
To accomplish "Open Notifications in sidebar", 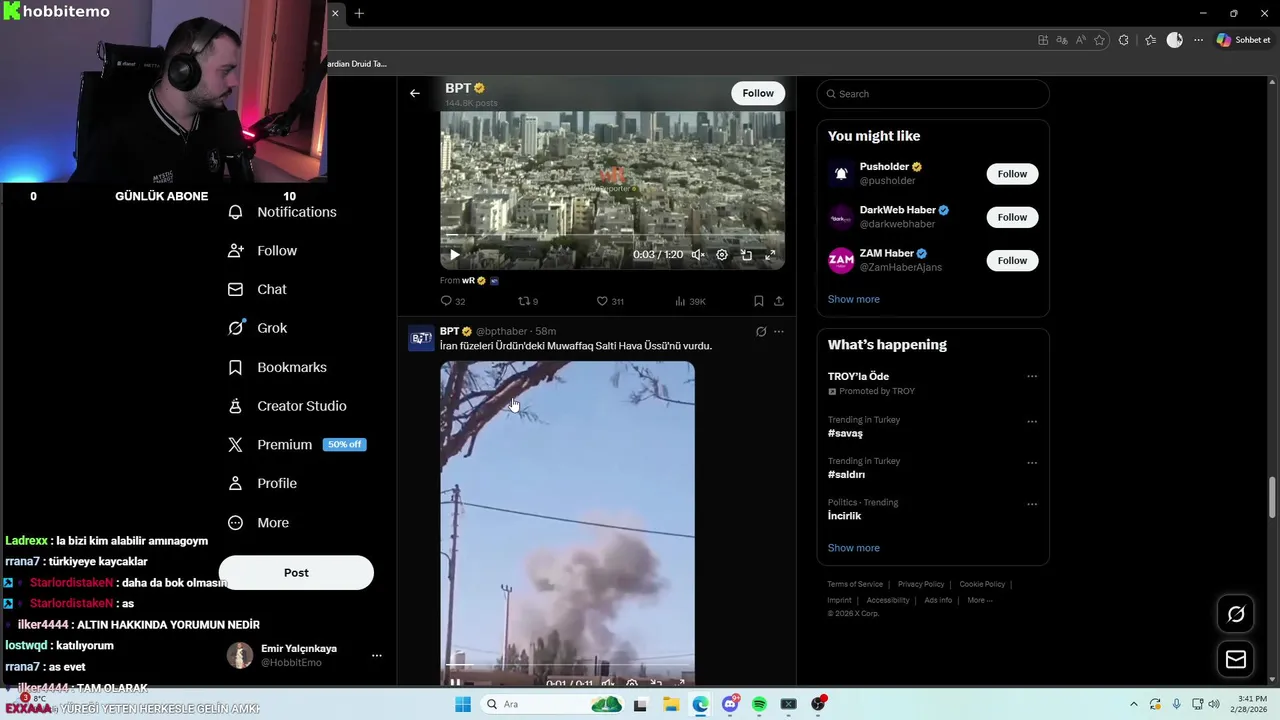I will [282, 212].
